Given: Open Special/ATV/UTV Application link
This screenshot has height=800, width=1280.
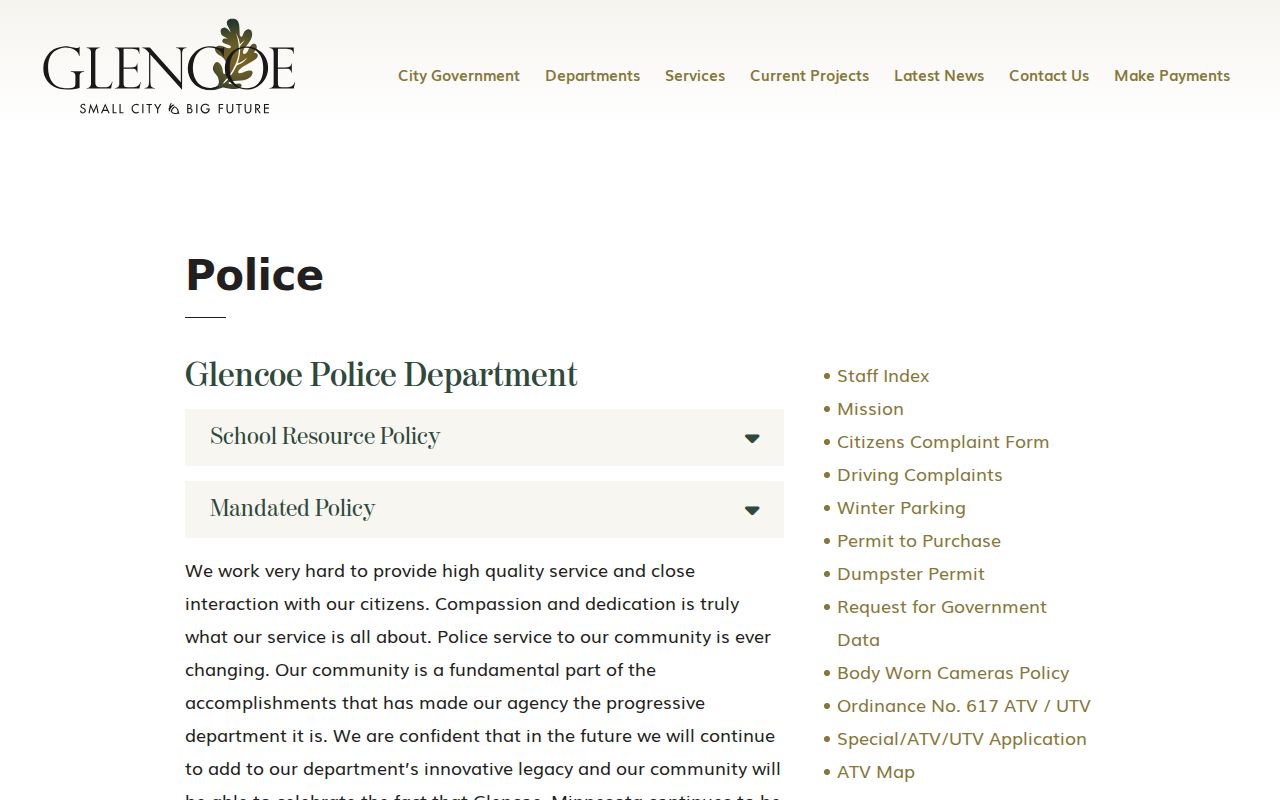Looking at the screenshot, I should coord(962,739).
